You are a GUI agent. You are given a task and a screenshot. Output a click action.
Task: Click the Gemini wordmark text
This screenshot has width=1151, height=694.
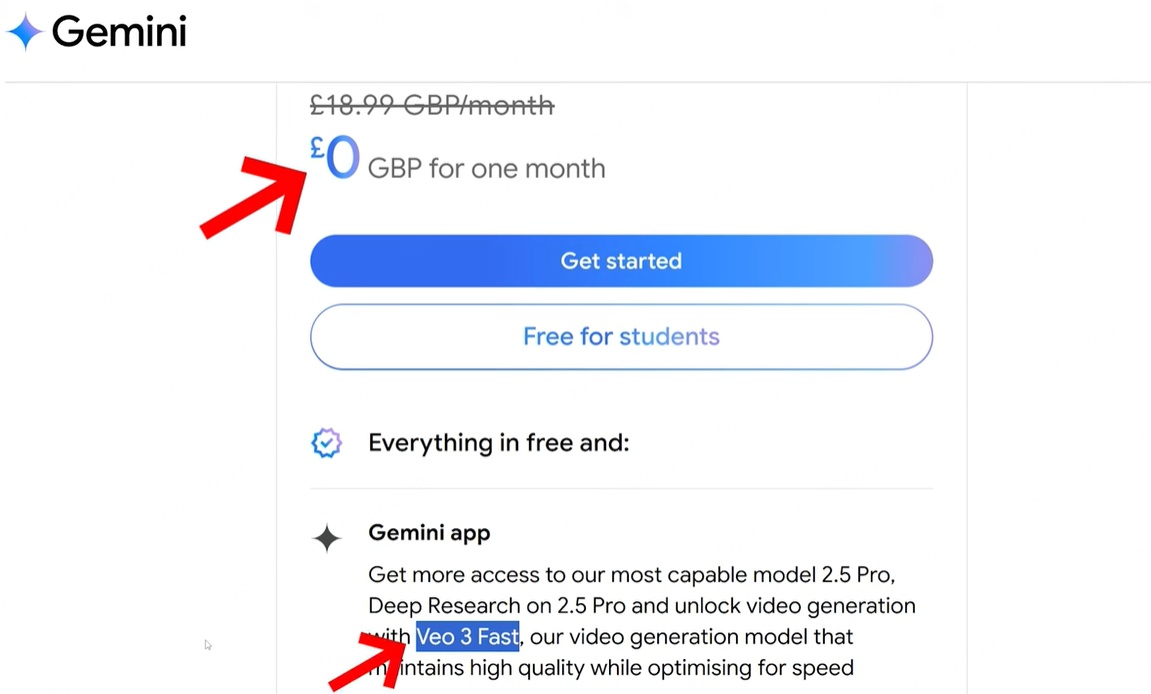[x=119, y=32]
